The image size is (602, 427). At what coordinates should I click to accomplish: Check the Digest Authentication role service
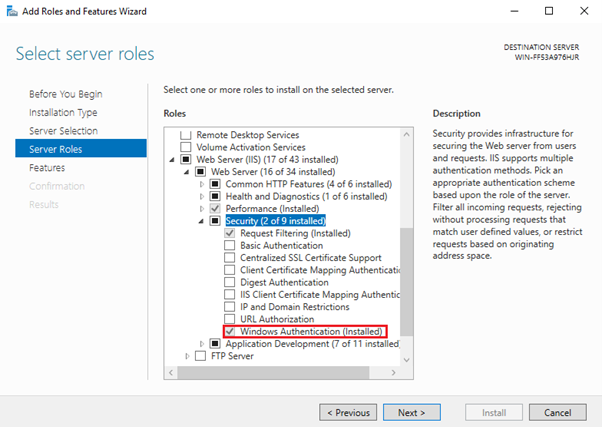click(230, 282)
